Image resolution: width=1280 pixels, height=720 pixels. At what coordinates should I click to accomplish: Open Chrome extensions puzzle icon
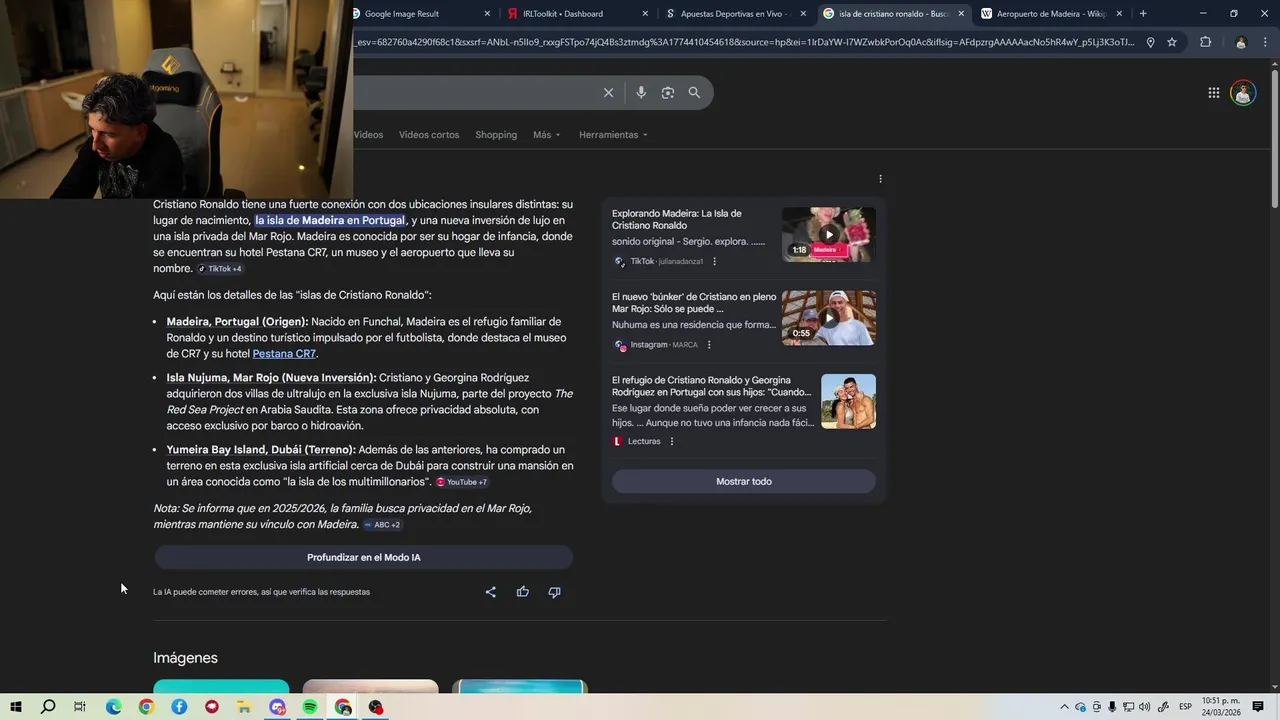1205,42
